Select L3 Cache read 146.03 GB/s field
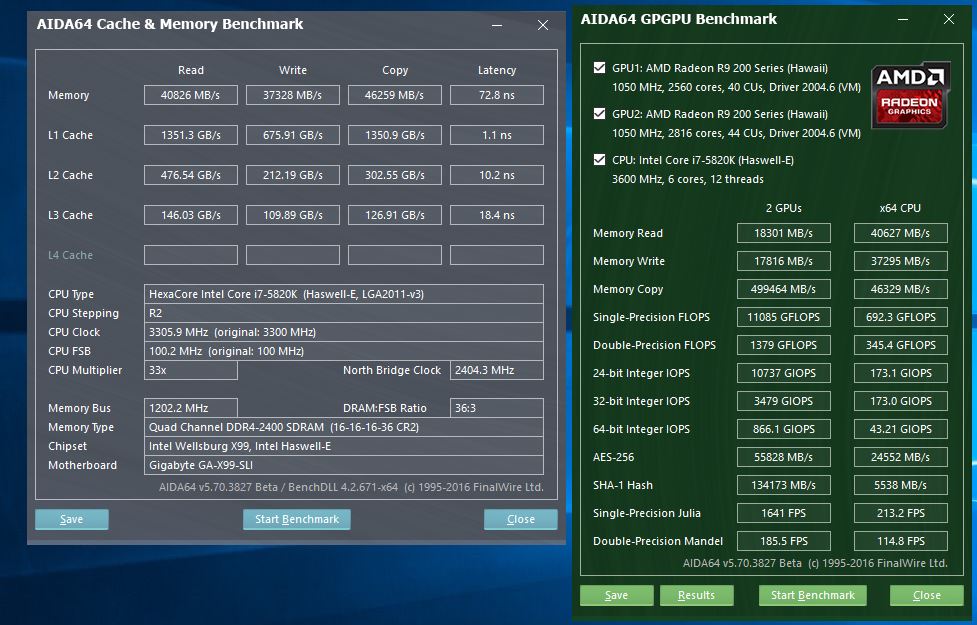 point(191,215)
